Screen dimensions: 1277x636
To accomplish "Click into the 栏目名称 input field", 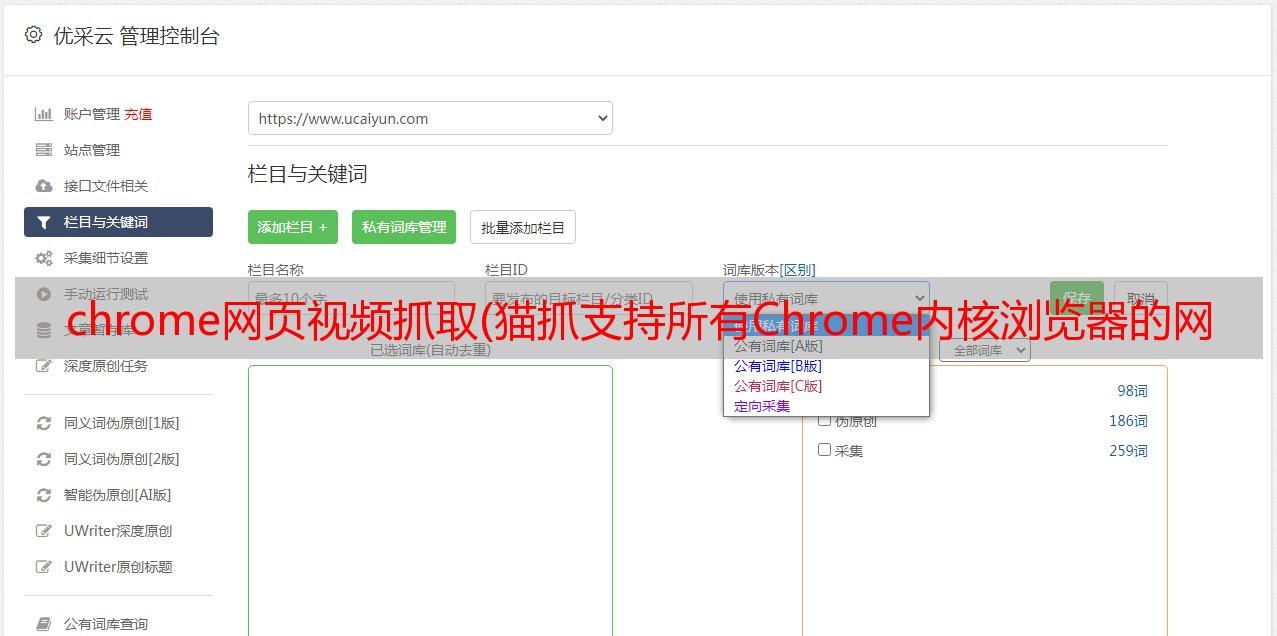I will [x=351, y=298].
